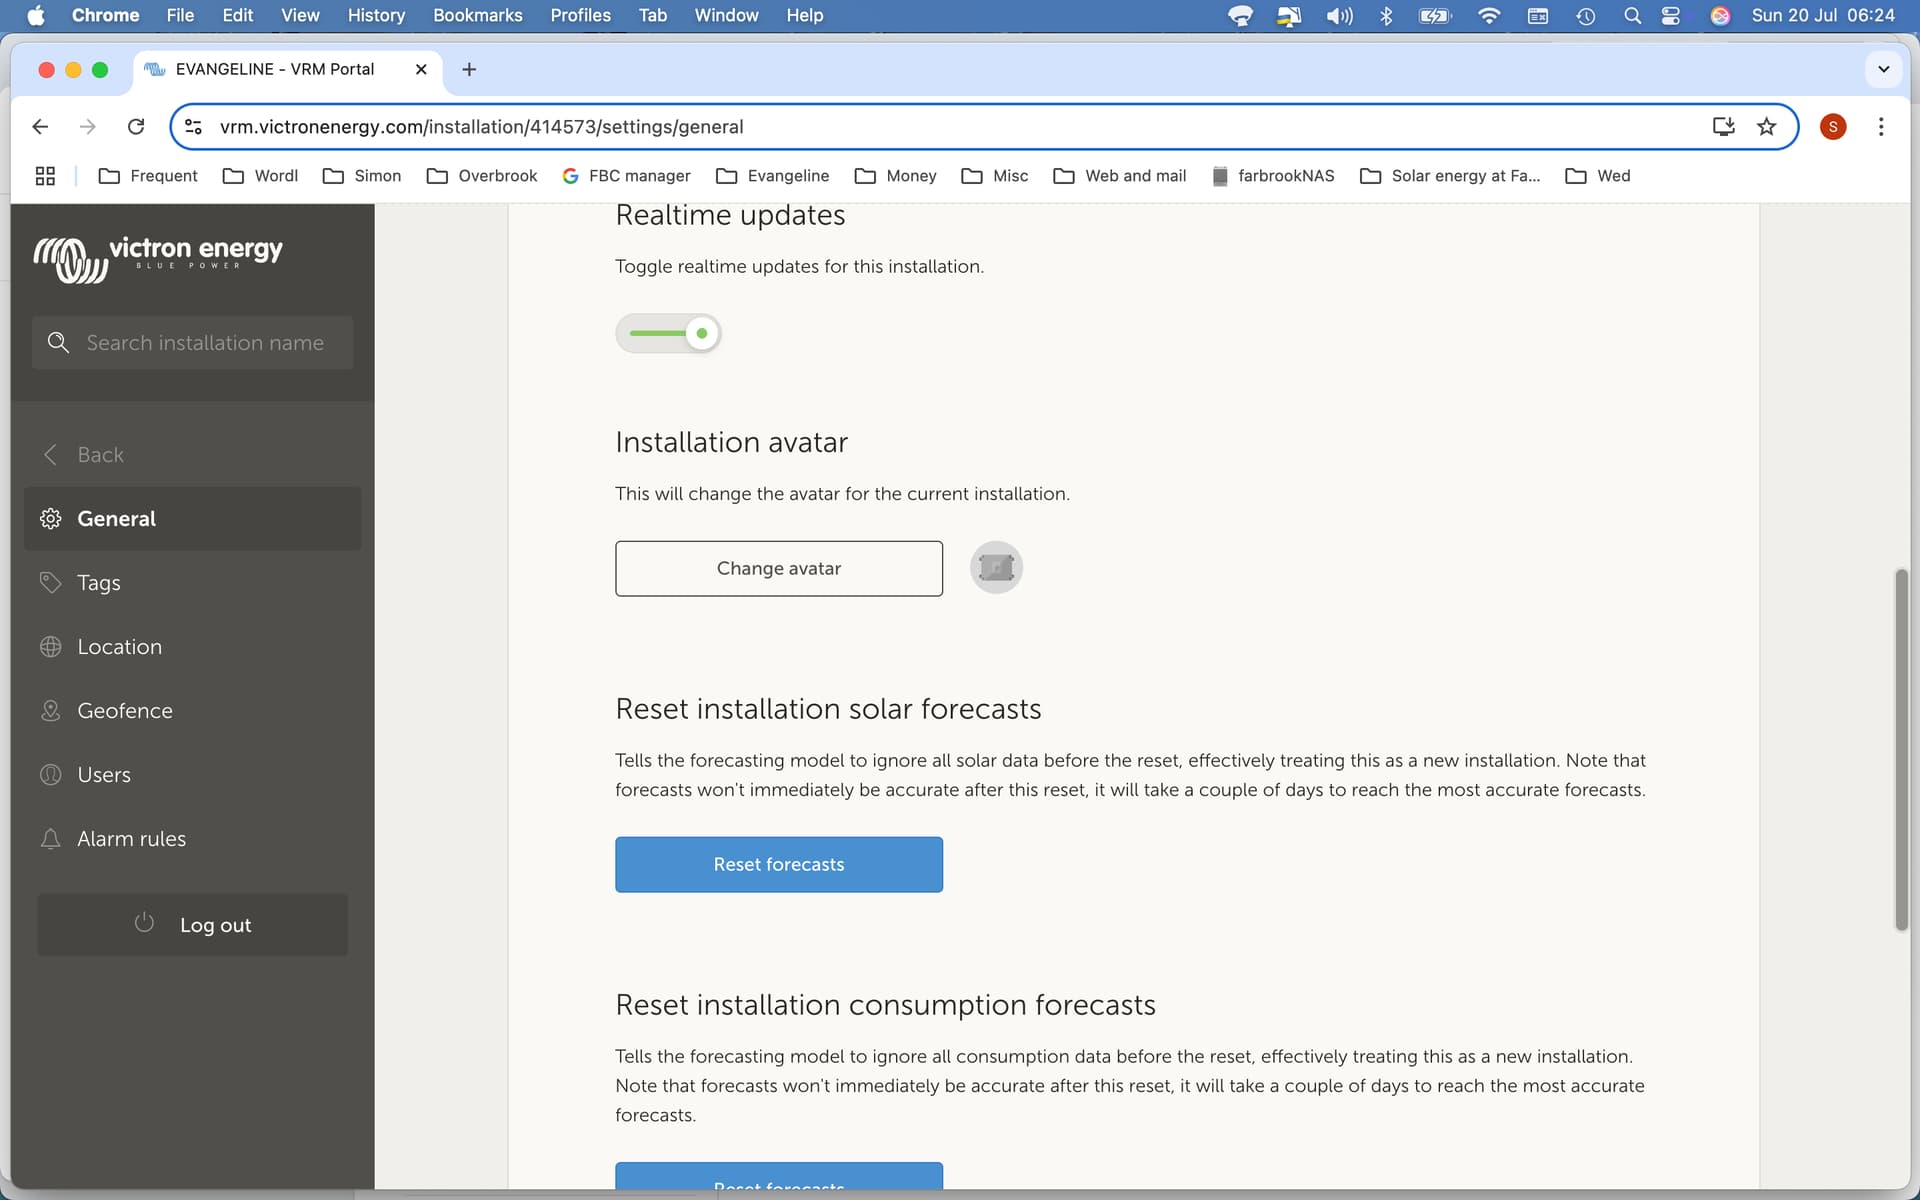
Task: Open the Location settings page
Action: (119, 647)
